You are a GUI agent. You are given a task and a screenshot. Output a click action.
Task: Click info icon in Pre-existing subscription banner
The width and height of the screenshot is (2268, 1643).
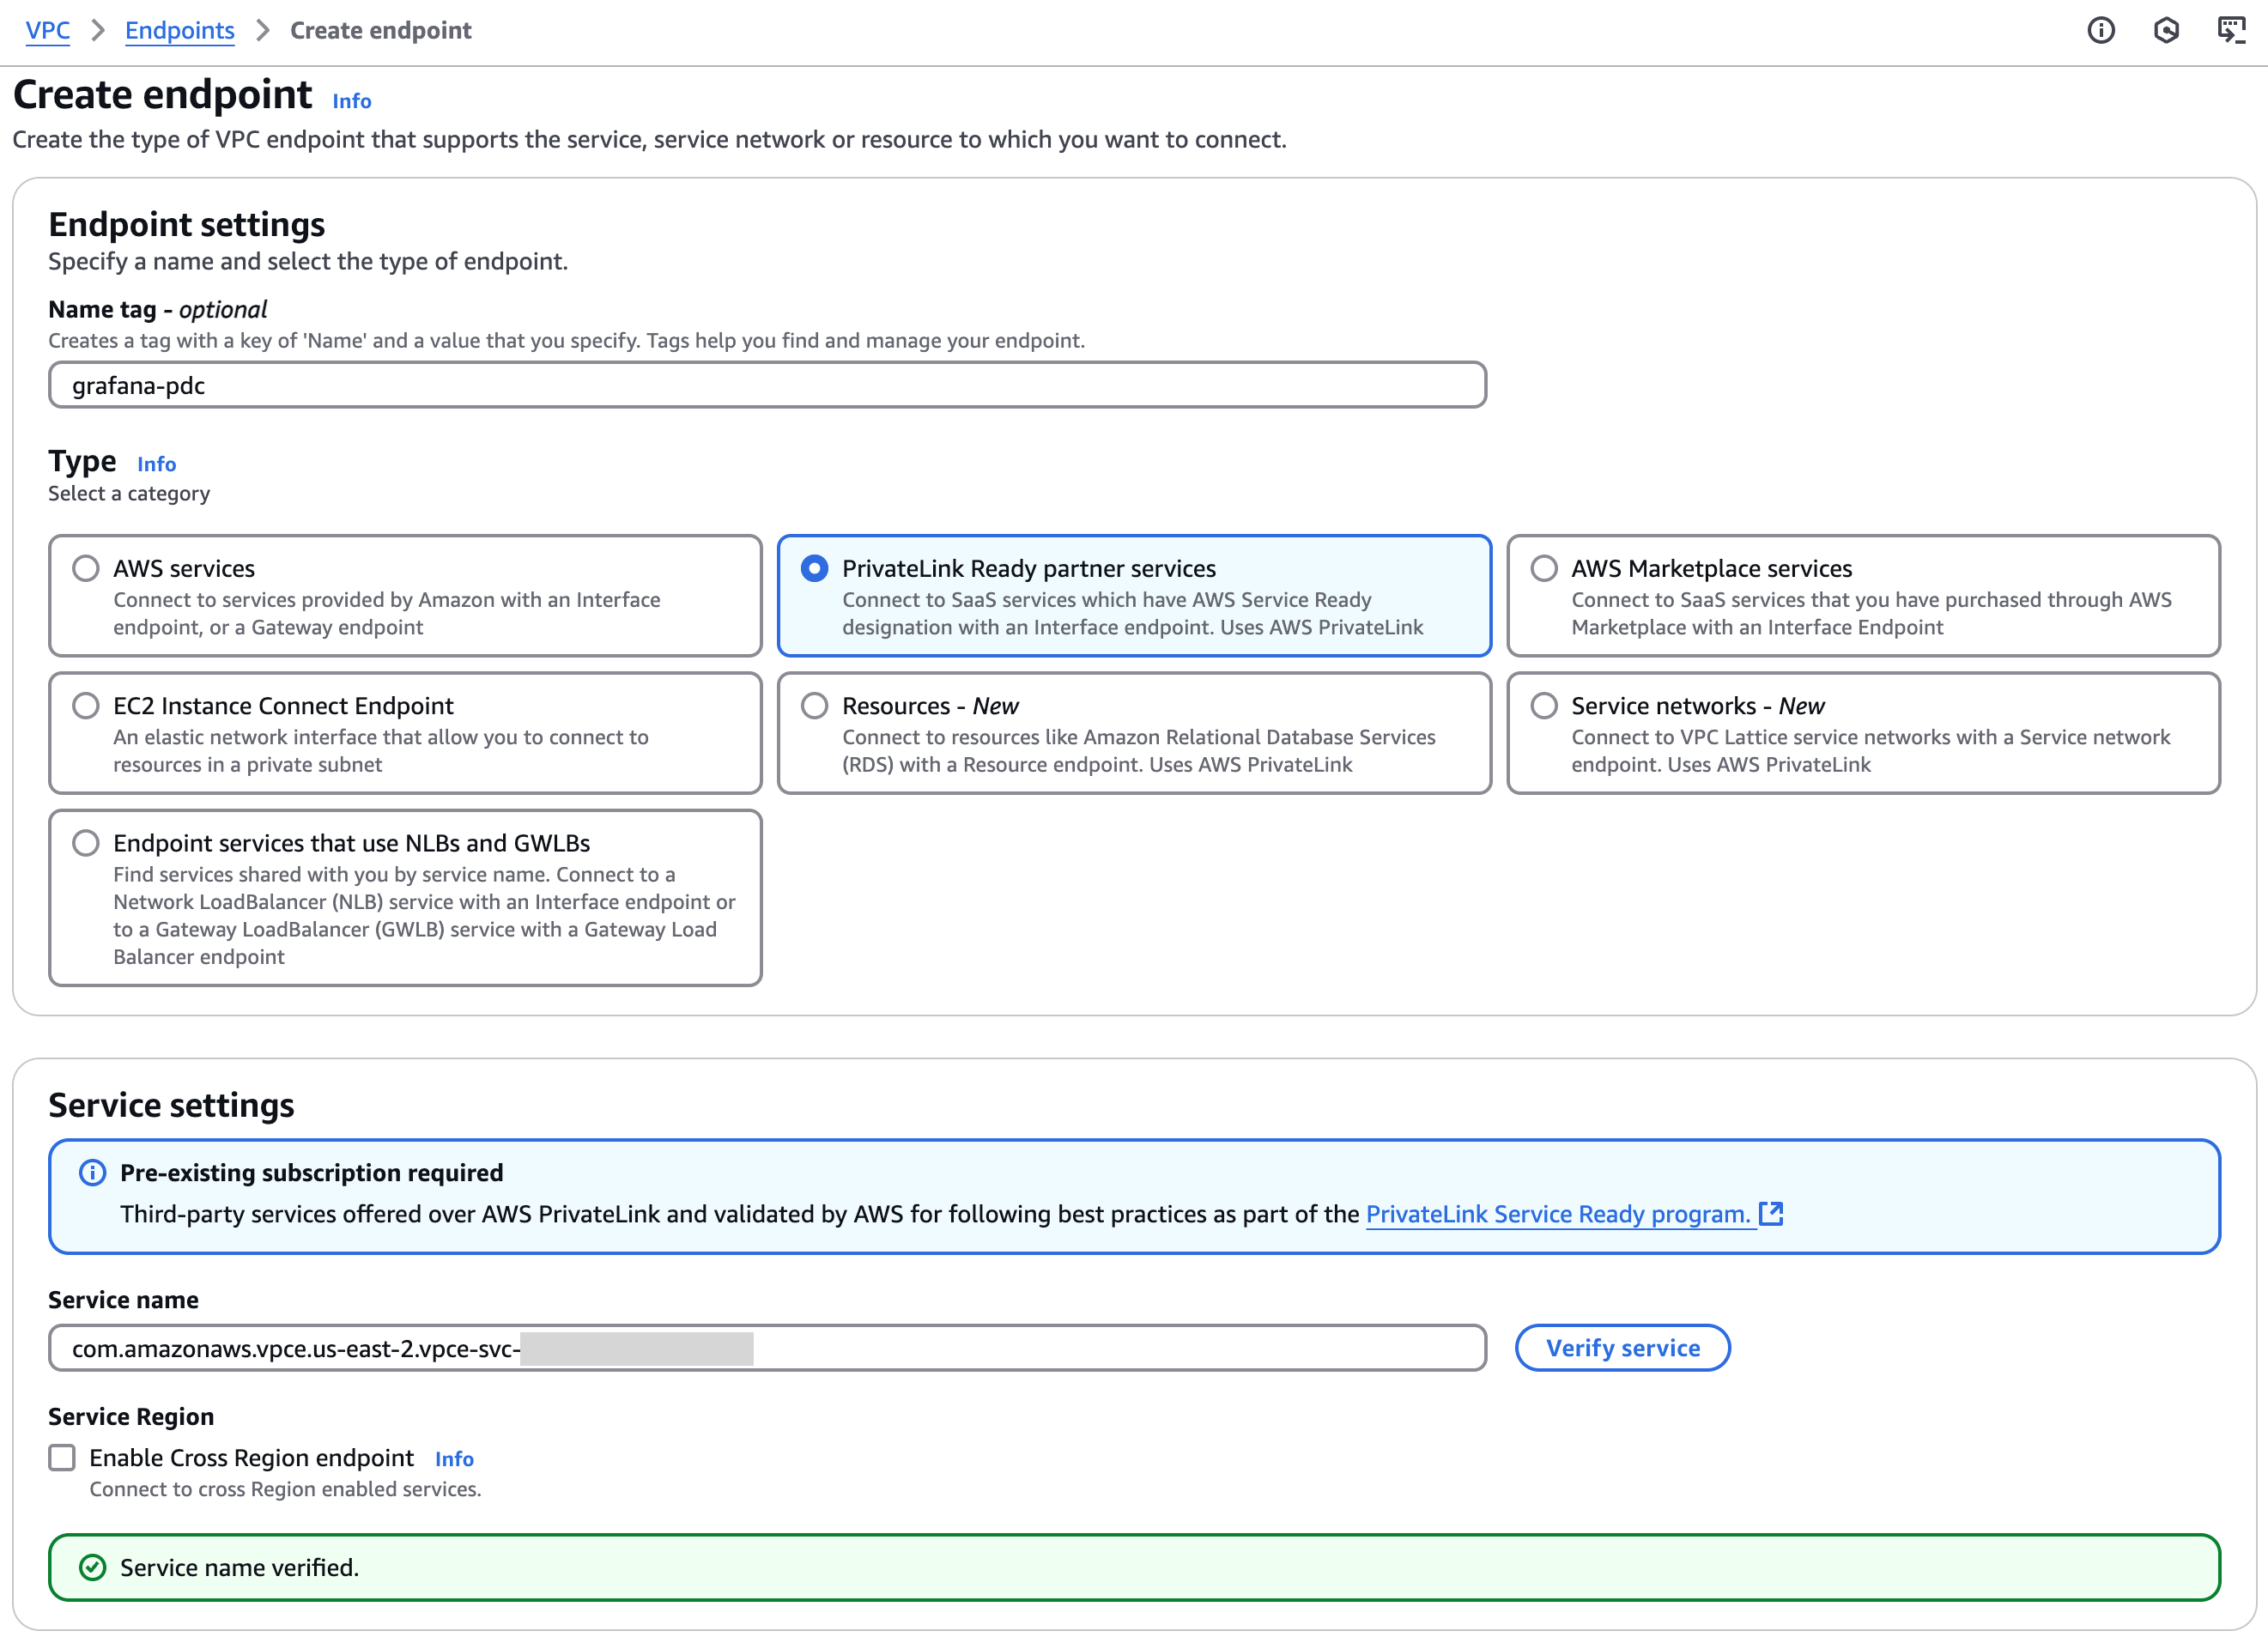pos(92,1173)
